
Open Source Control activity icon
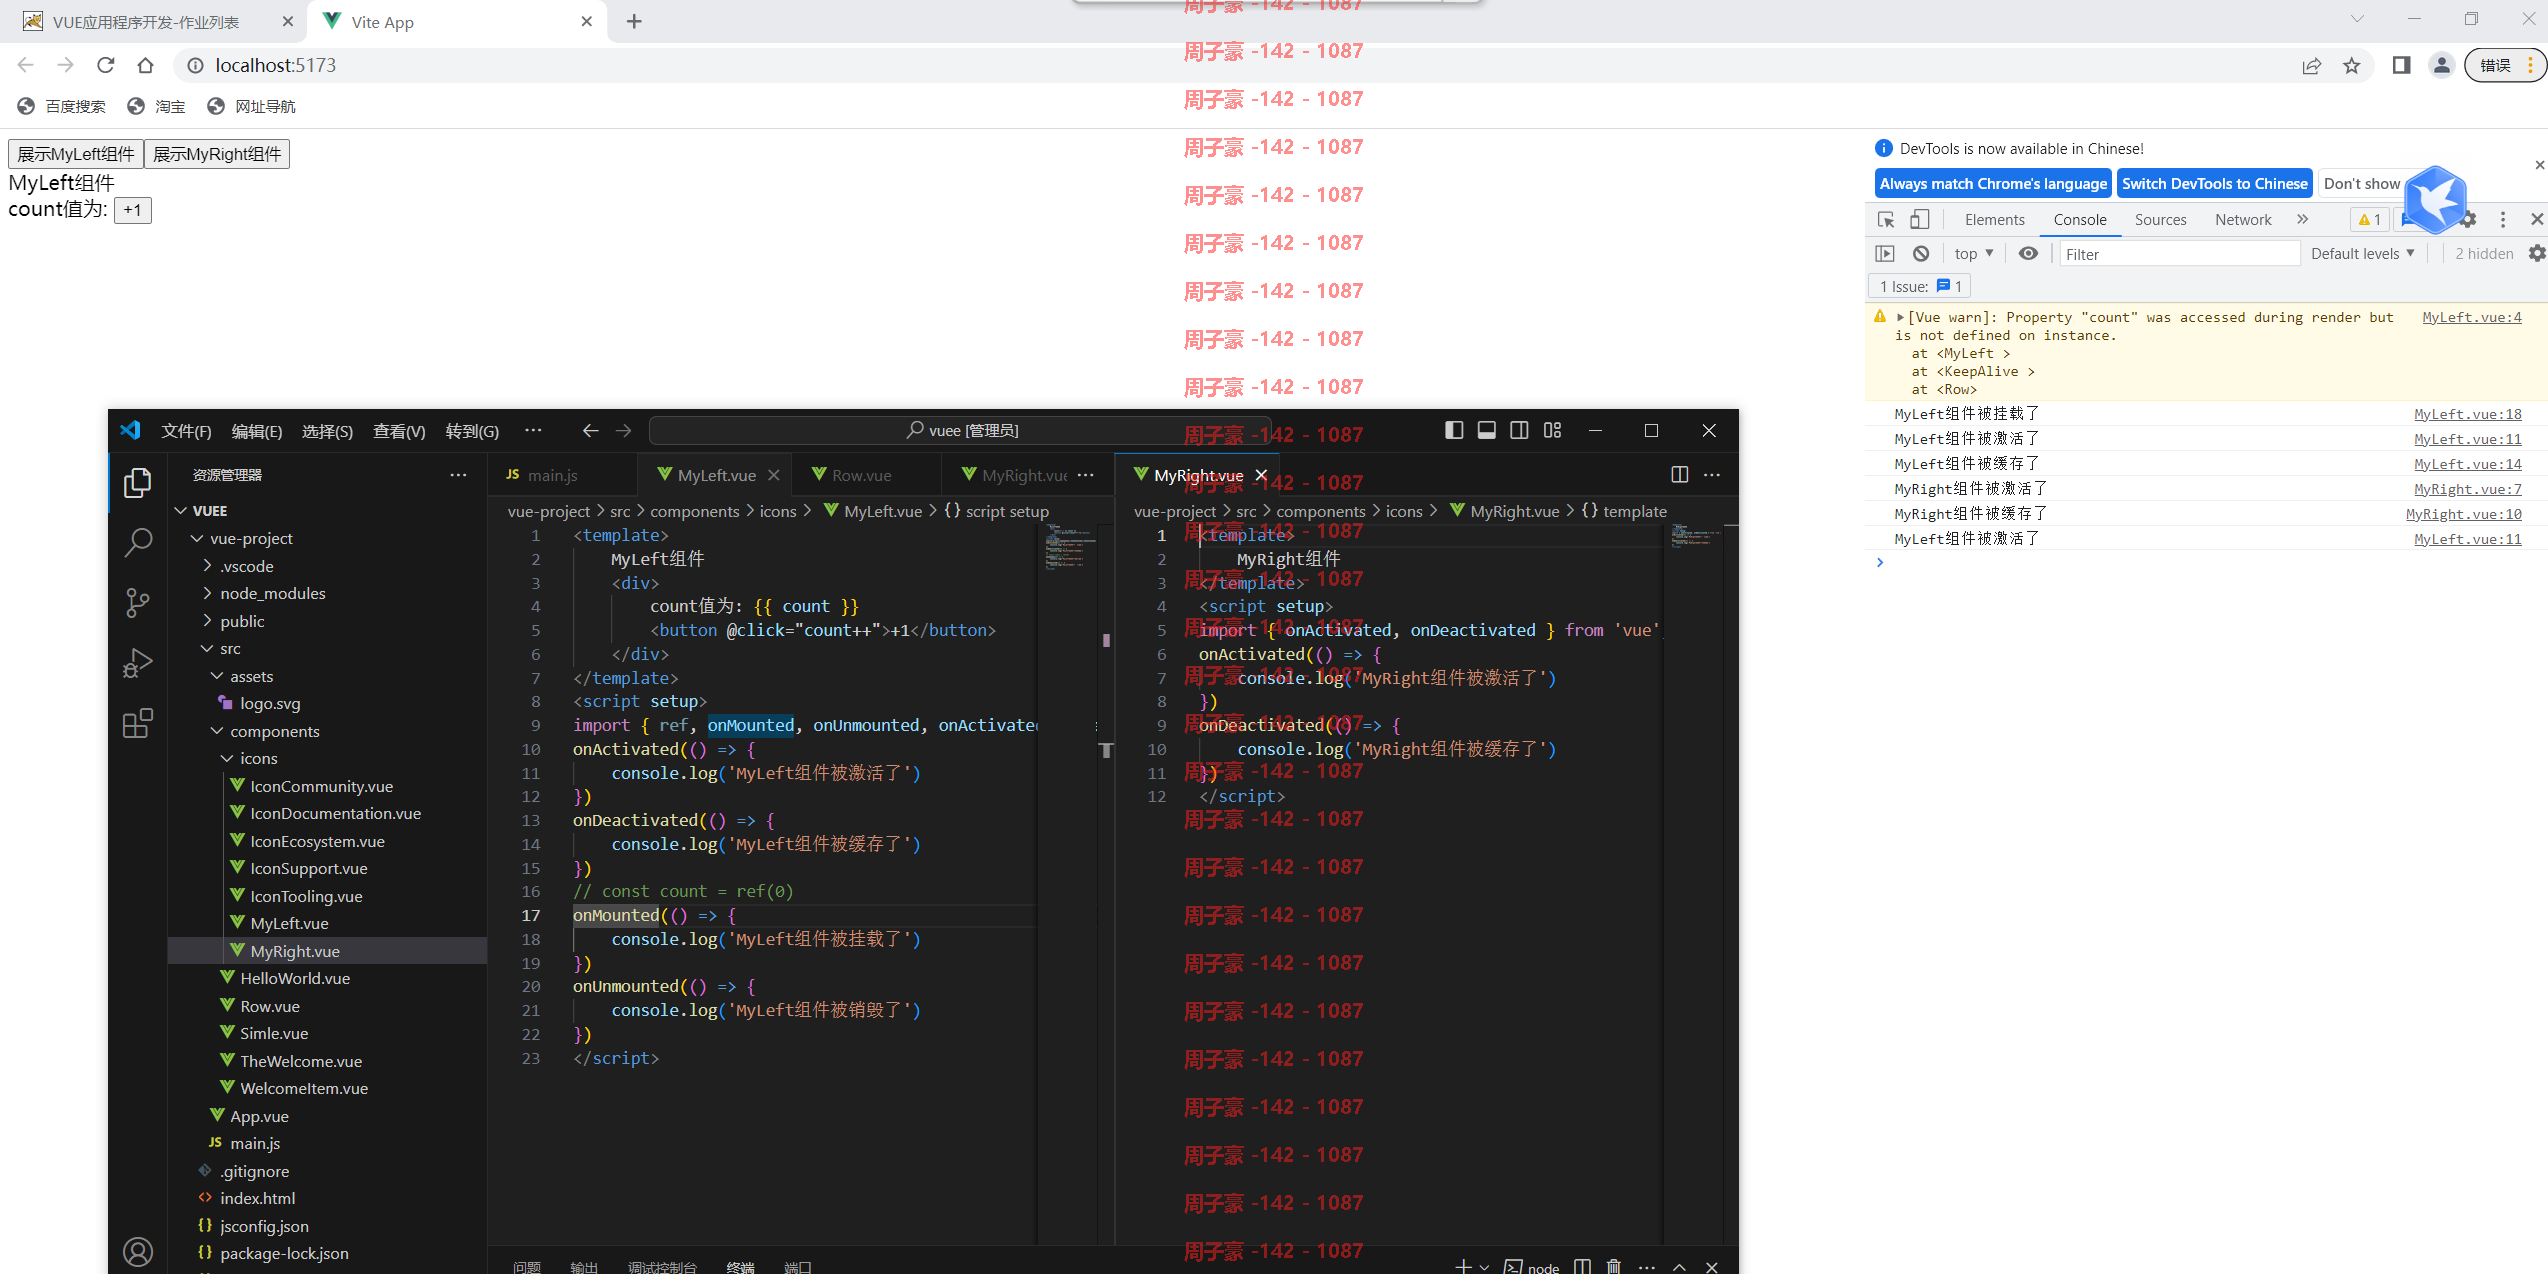[137, 603]
